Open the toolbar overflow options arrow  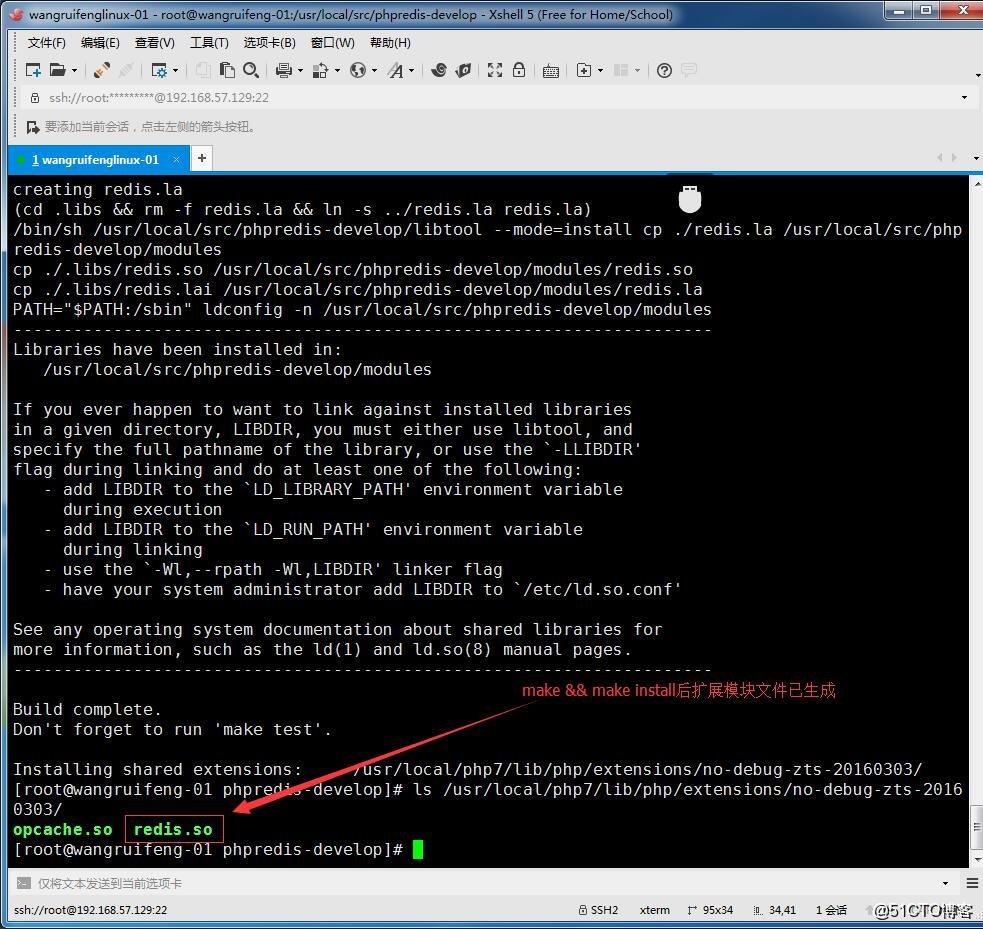click(x=978, y=75)
